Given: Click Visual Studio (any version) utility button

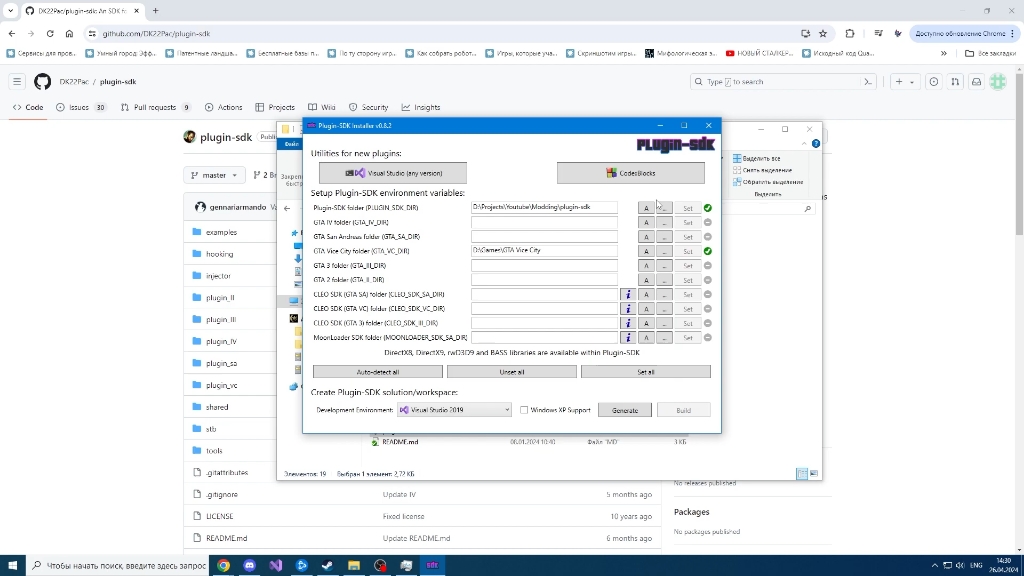Looking at the screenshot, I should pyautogui.click(x=392, y=173).
